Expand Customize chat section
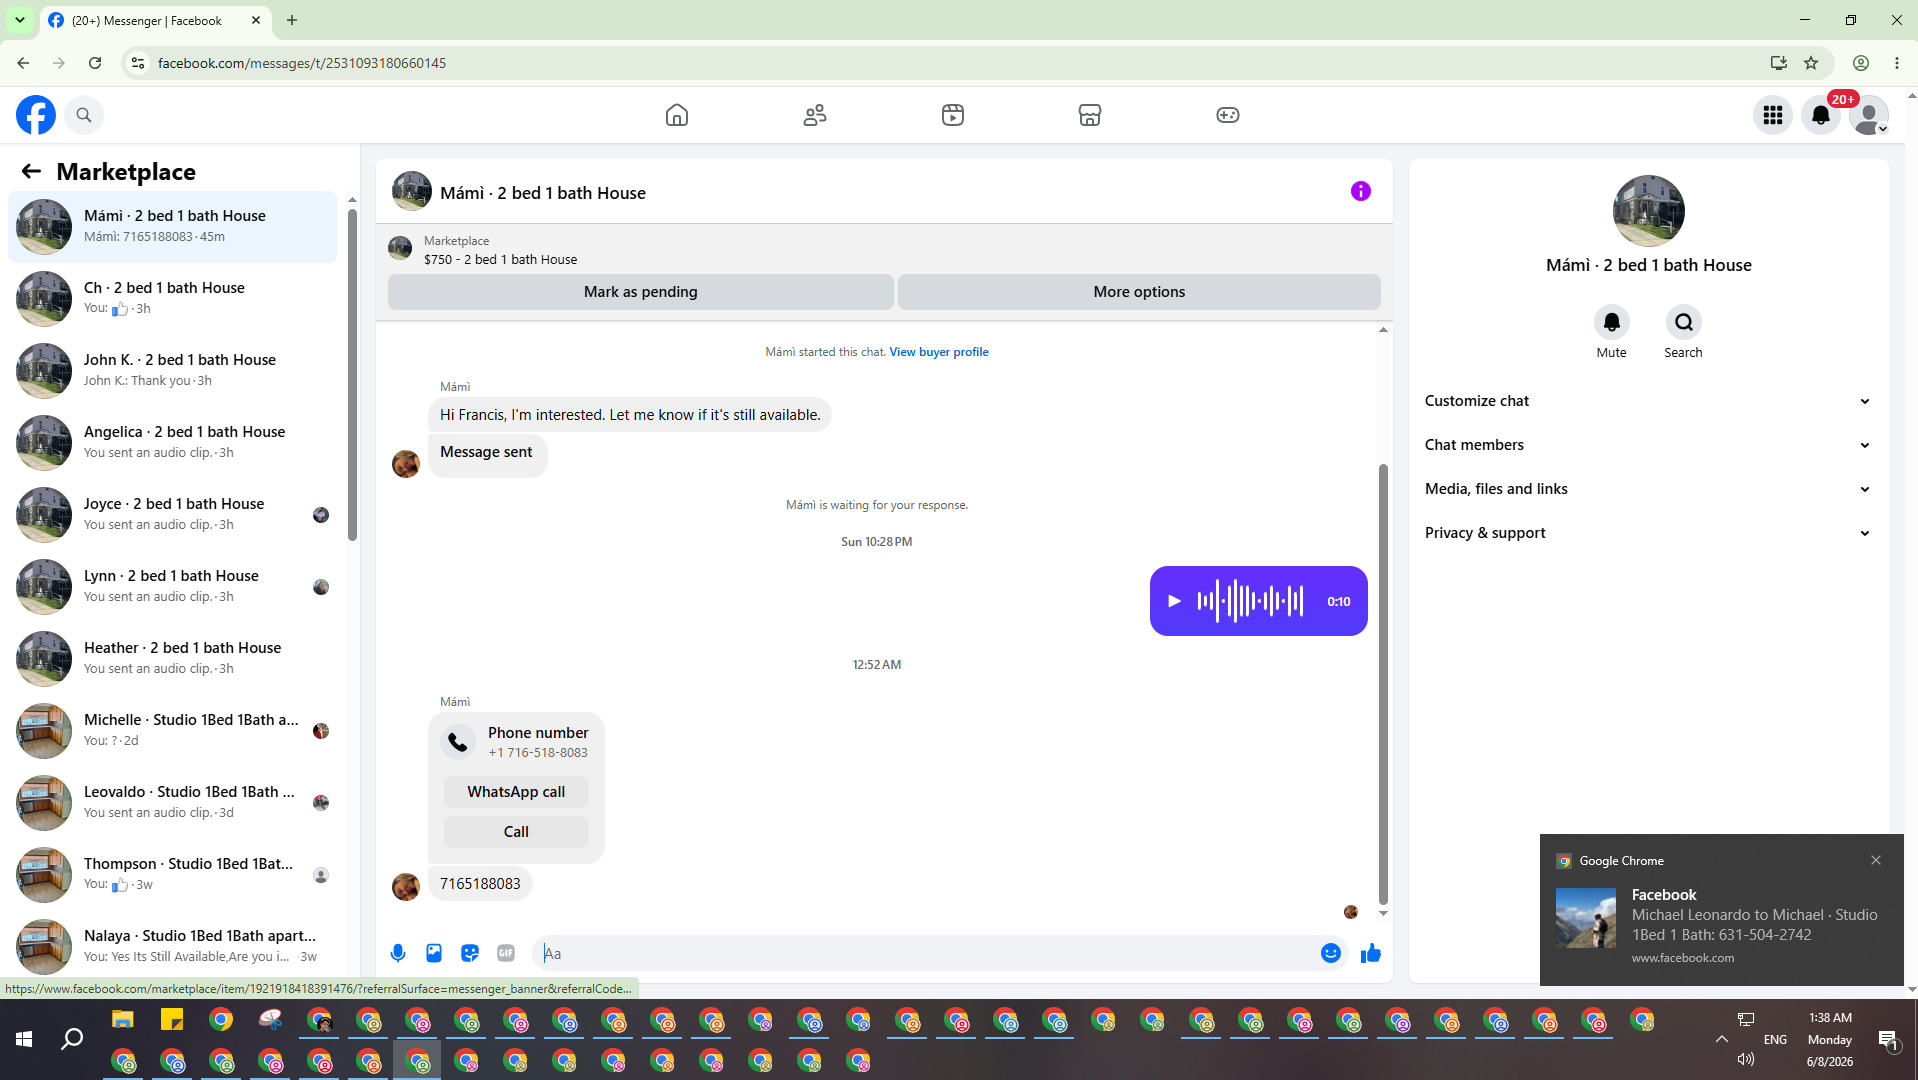Viewport: 1918px width, 1080px height. click(1648, 401)
